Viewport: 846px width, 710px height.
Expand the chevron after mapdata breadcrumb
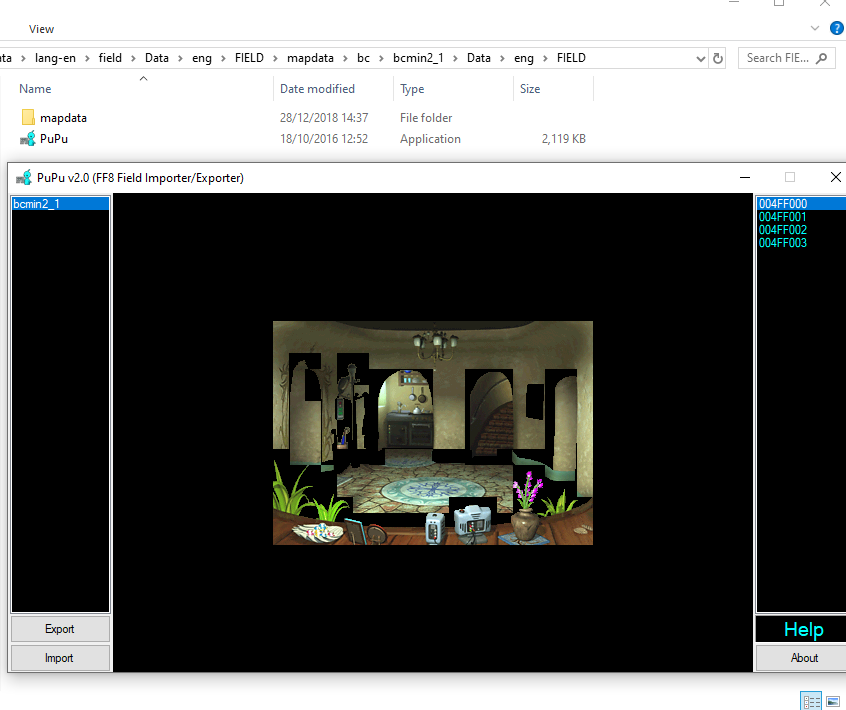click(345, 58)
